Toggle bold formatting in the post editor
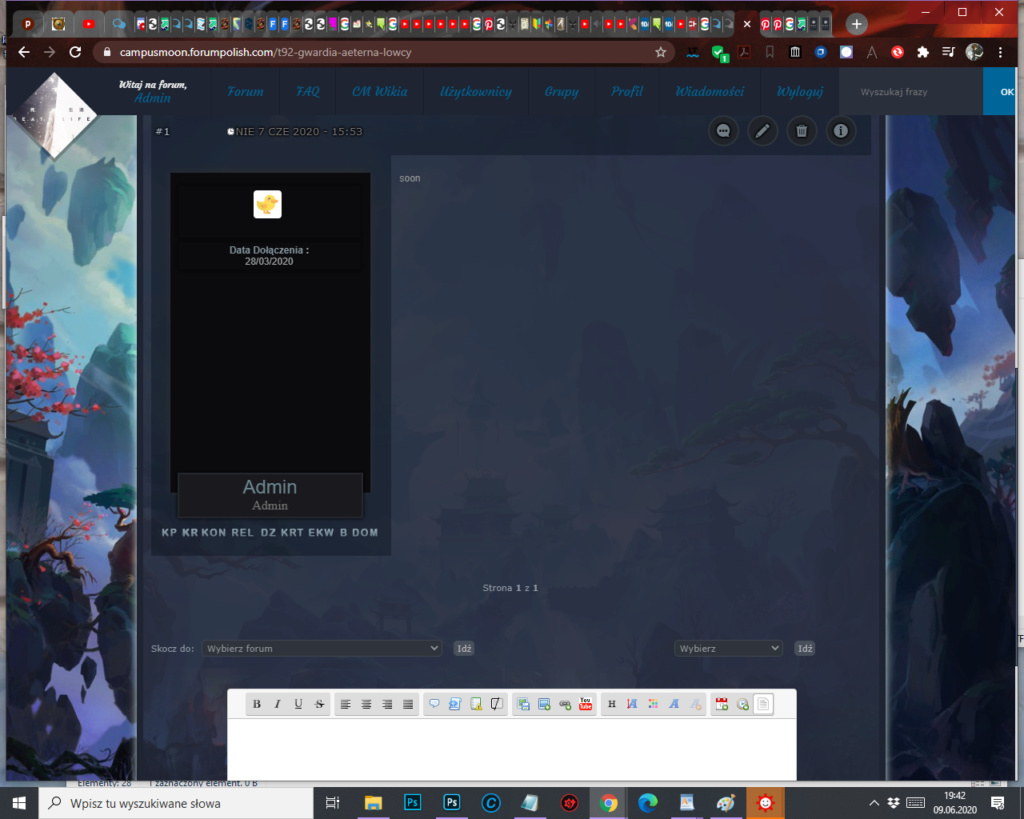Viewport: 1024px width, 819px height. [x=257, y=704]
